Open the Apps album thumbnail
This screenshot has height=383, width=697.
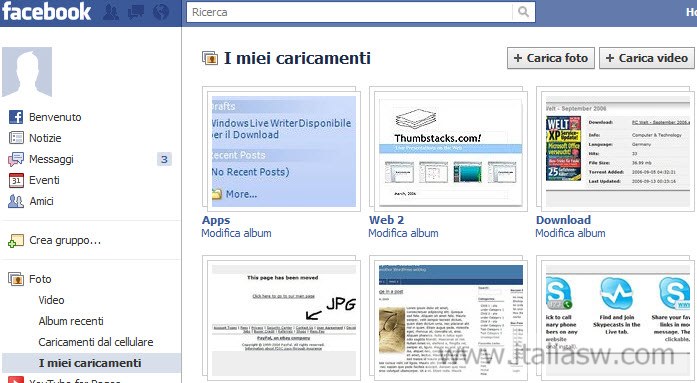(281, 149)
